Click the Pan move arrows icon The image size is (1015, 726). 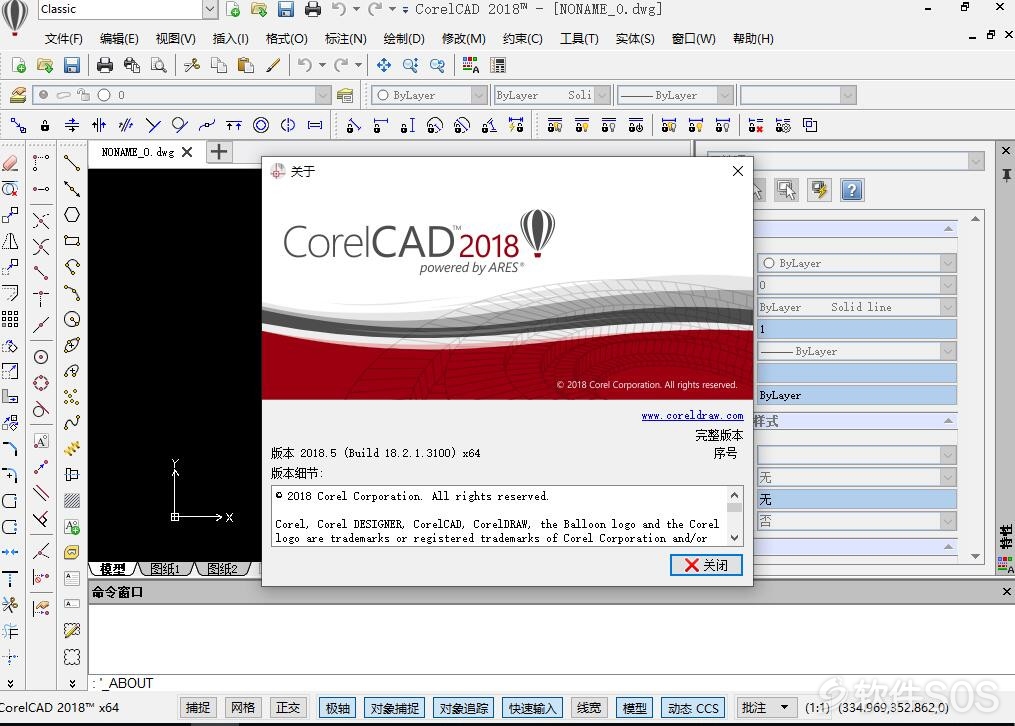384,65
